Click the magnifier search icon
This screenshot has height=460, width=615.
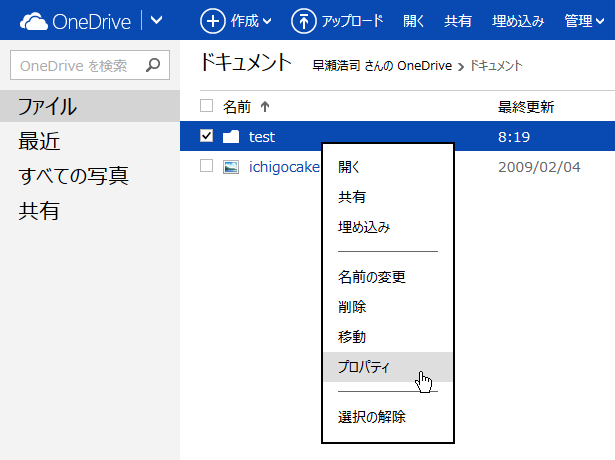tap(153, 65)
